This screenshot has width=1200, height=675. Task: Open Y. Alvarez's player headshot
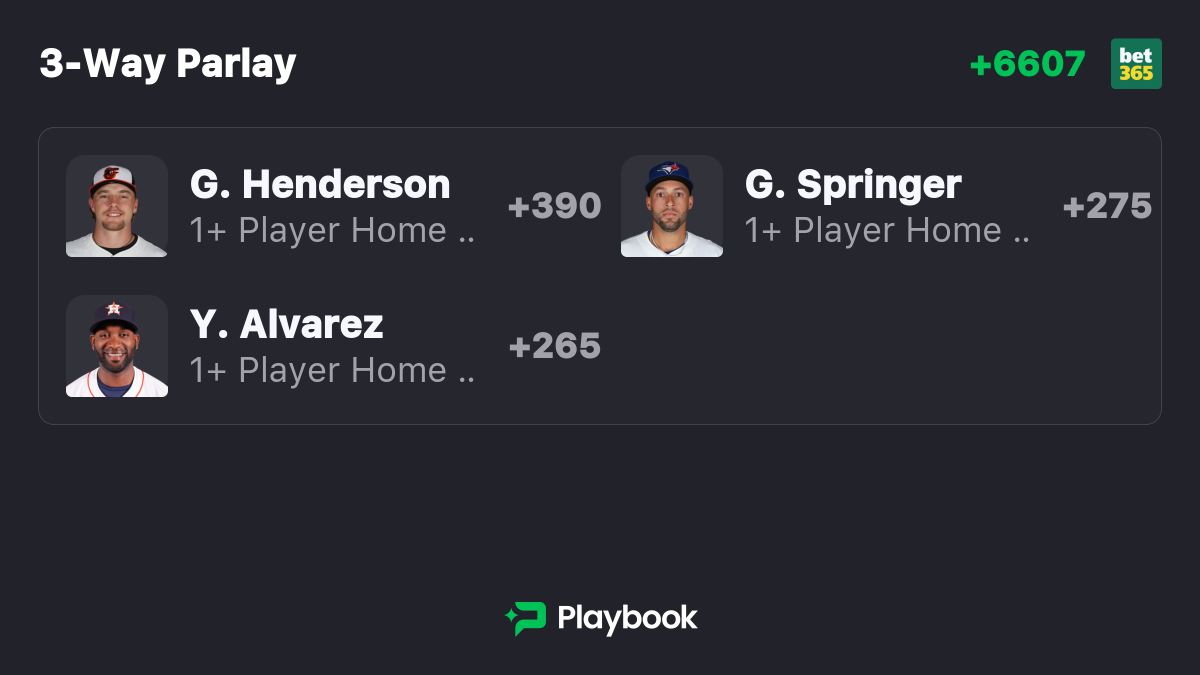pos(117,346)
